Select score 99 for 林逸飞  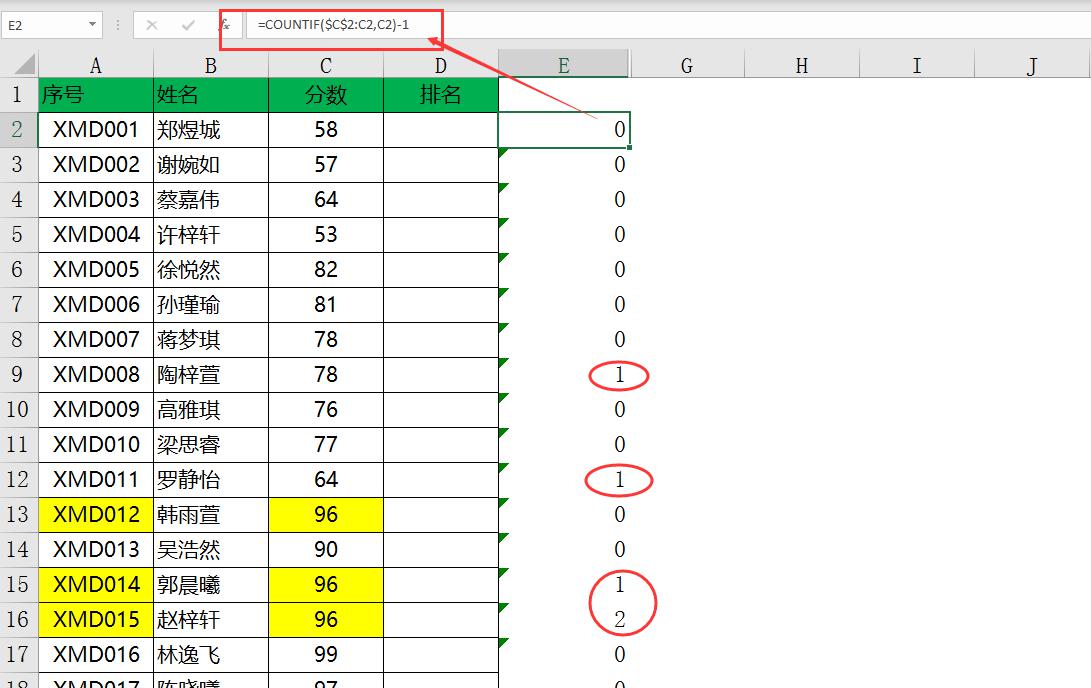click(326, 654)
